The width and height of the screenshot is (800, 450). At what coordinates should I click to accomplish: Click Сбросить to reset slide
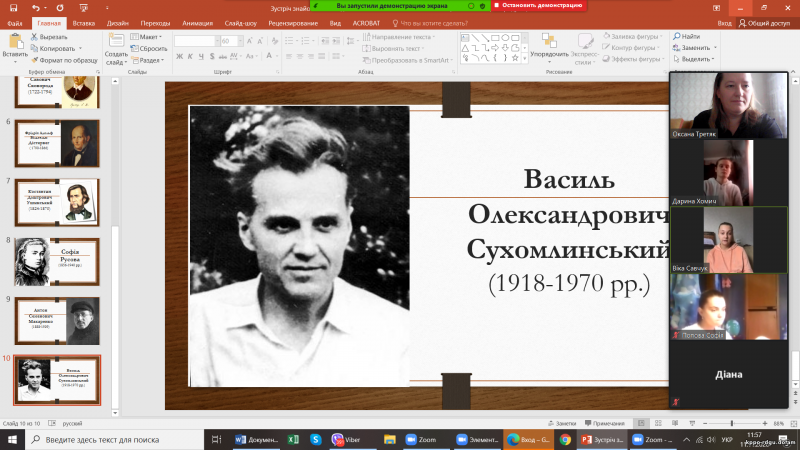149,48
